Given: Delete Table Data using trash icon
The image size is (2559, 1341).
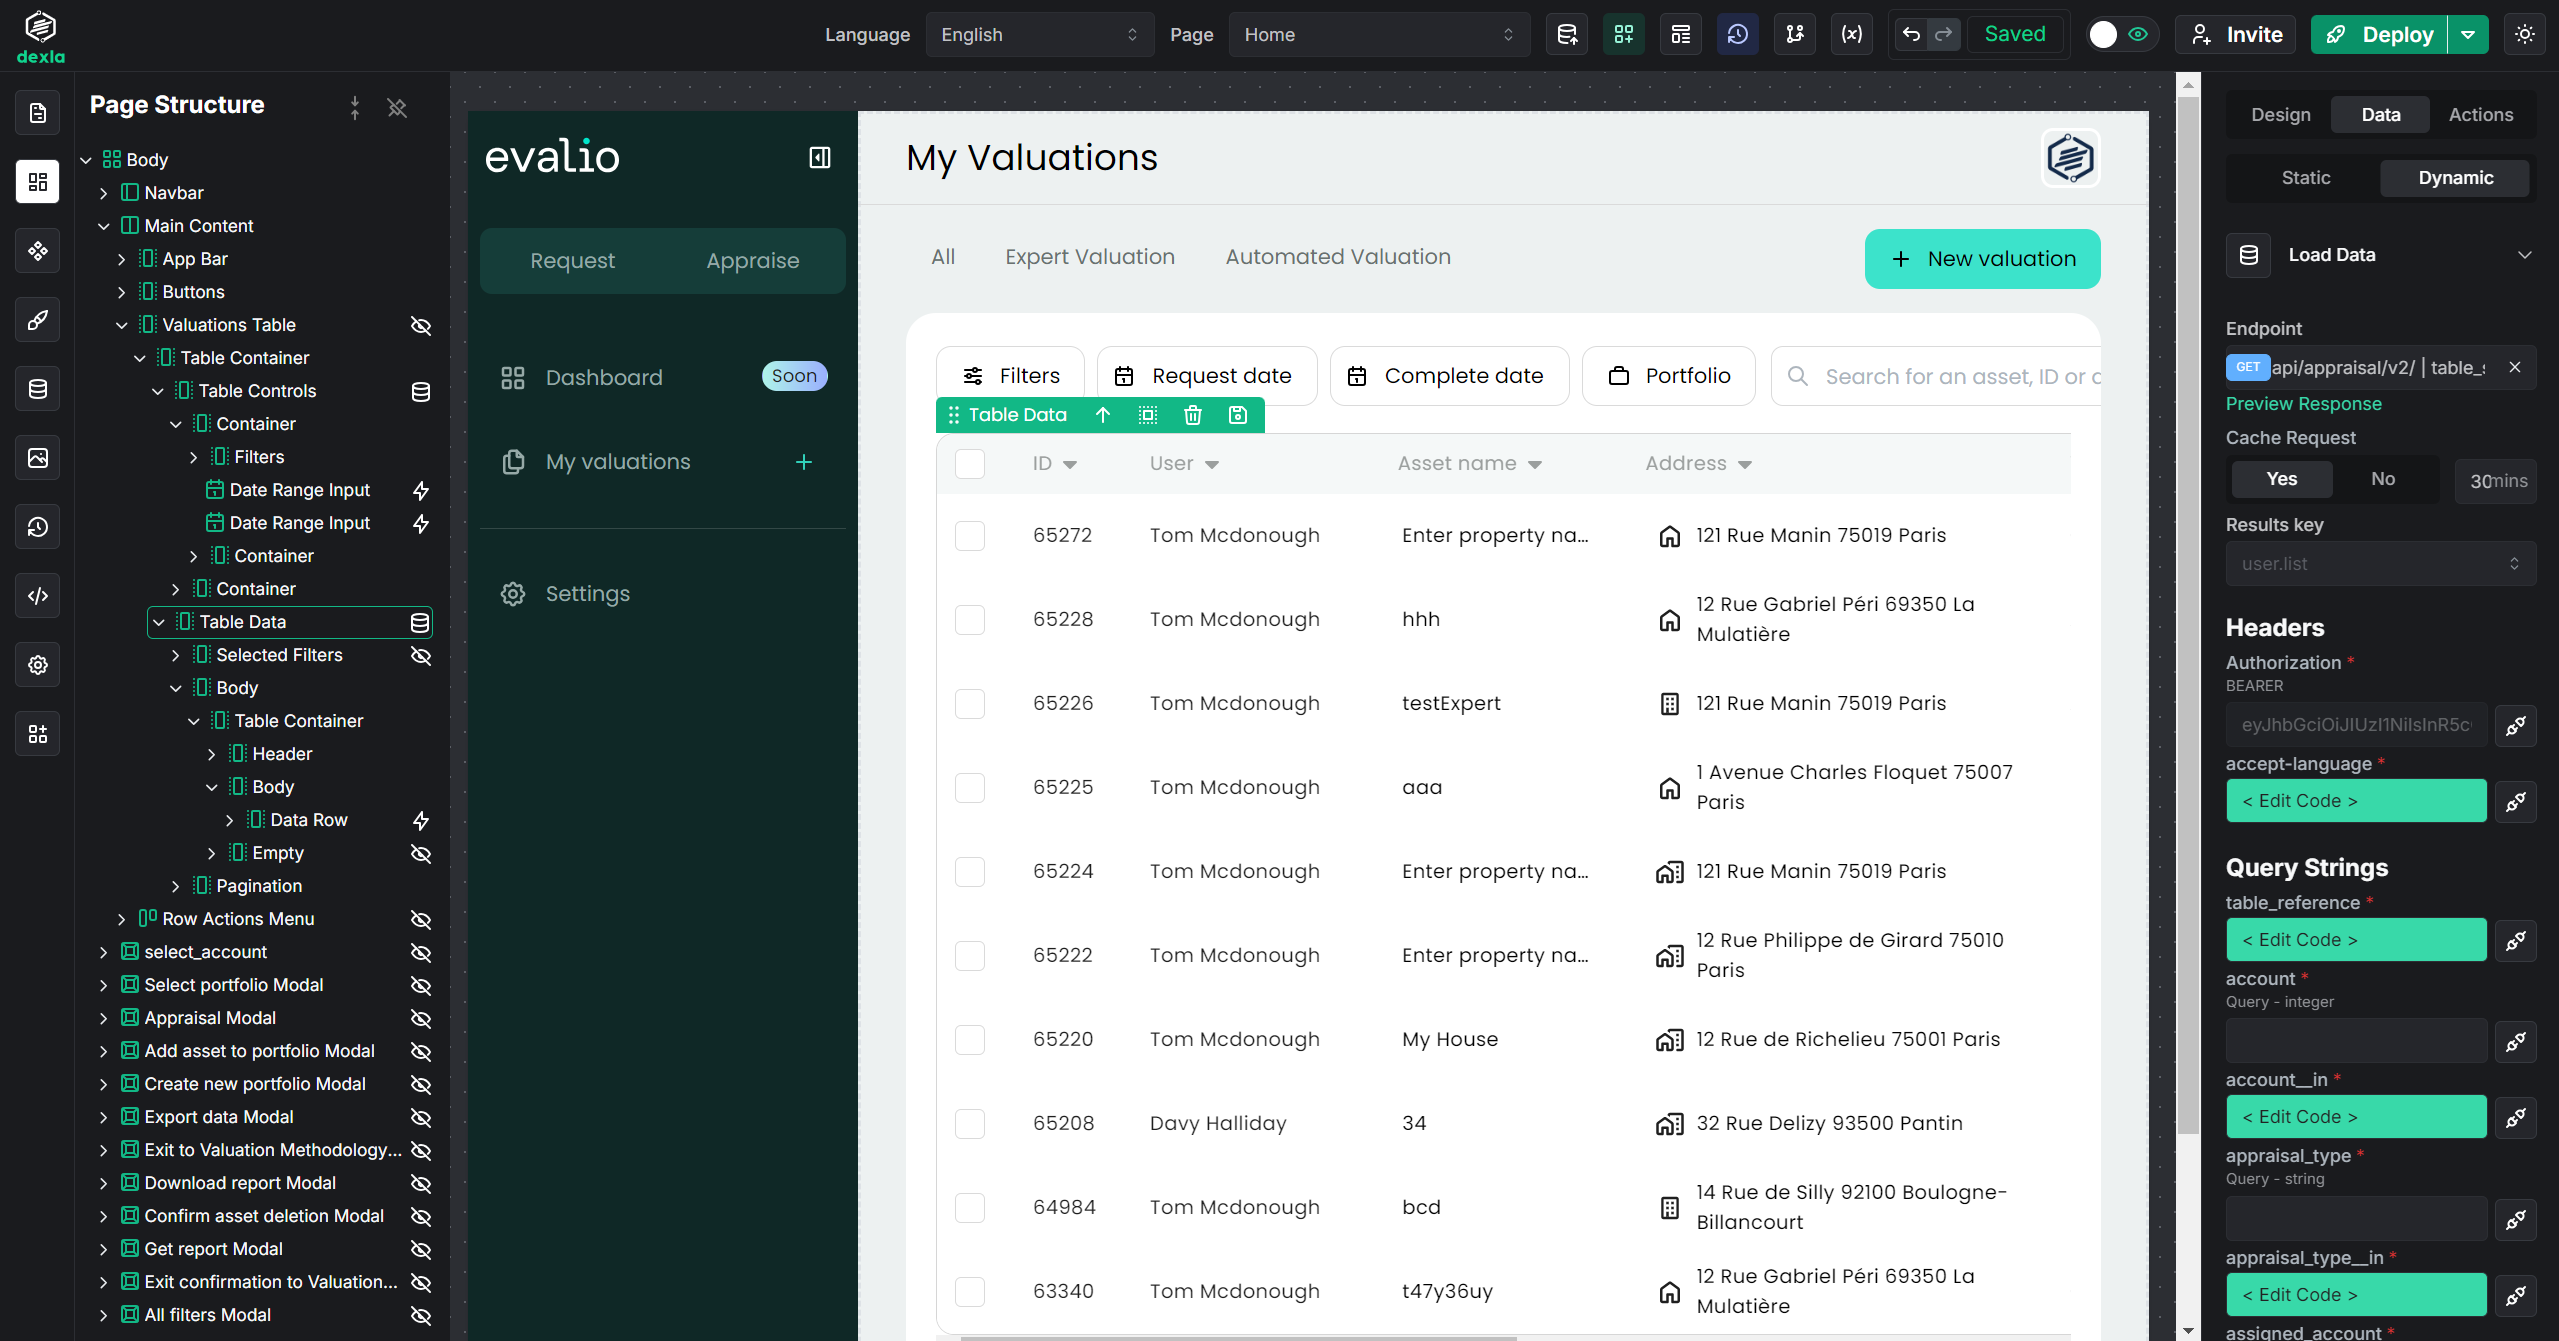Looking at the screenshot, I should (x=1192, y=415).
